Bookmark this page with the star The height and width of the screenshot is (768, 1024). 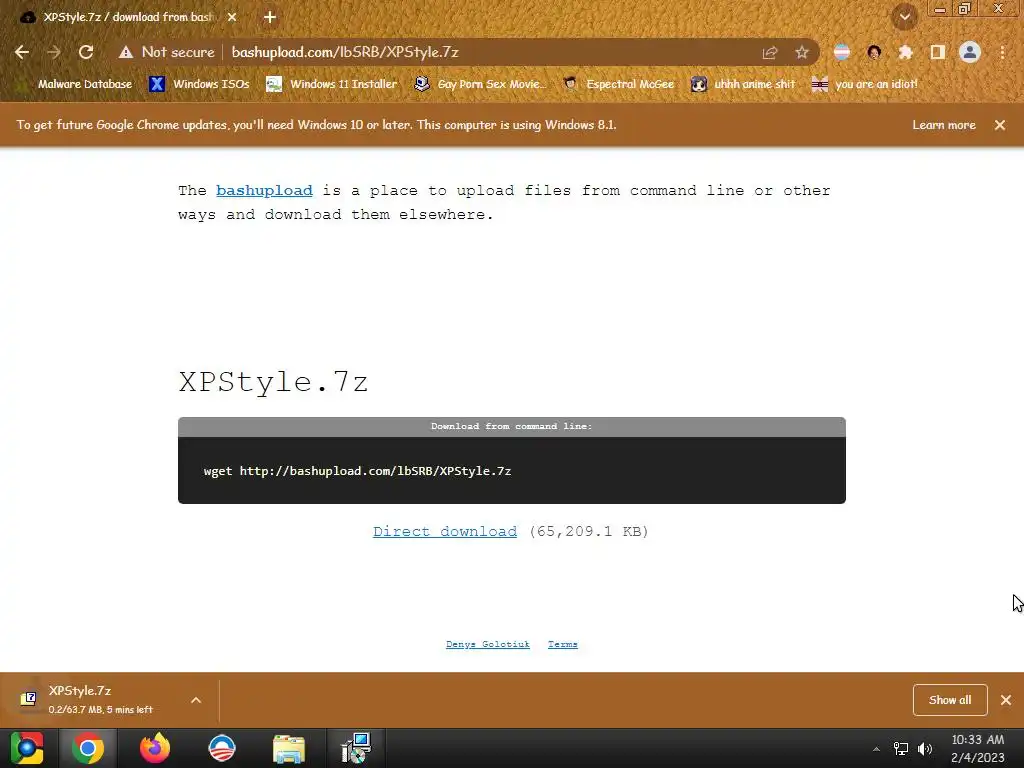802,52
